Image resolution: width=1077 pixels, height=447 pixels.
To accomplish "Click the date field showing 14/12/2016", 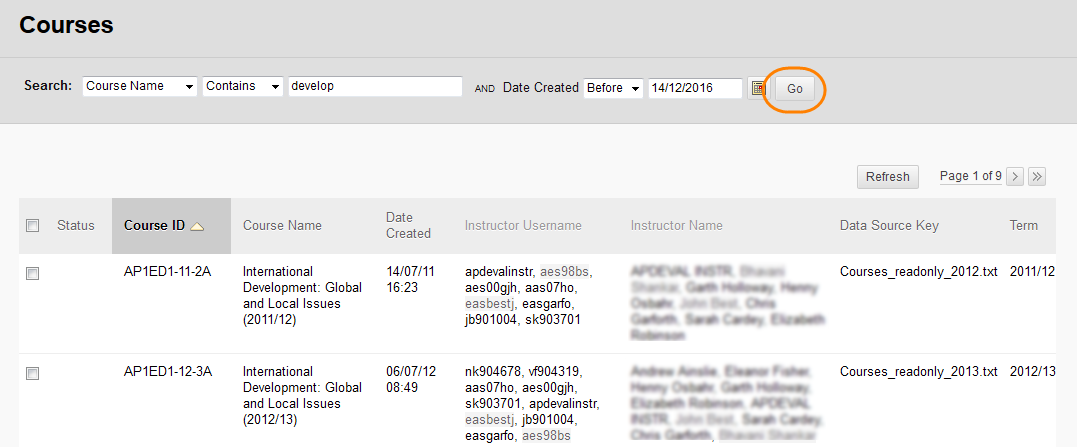I will tap(694, 88).
